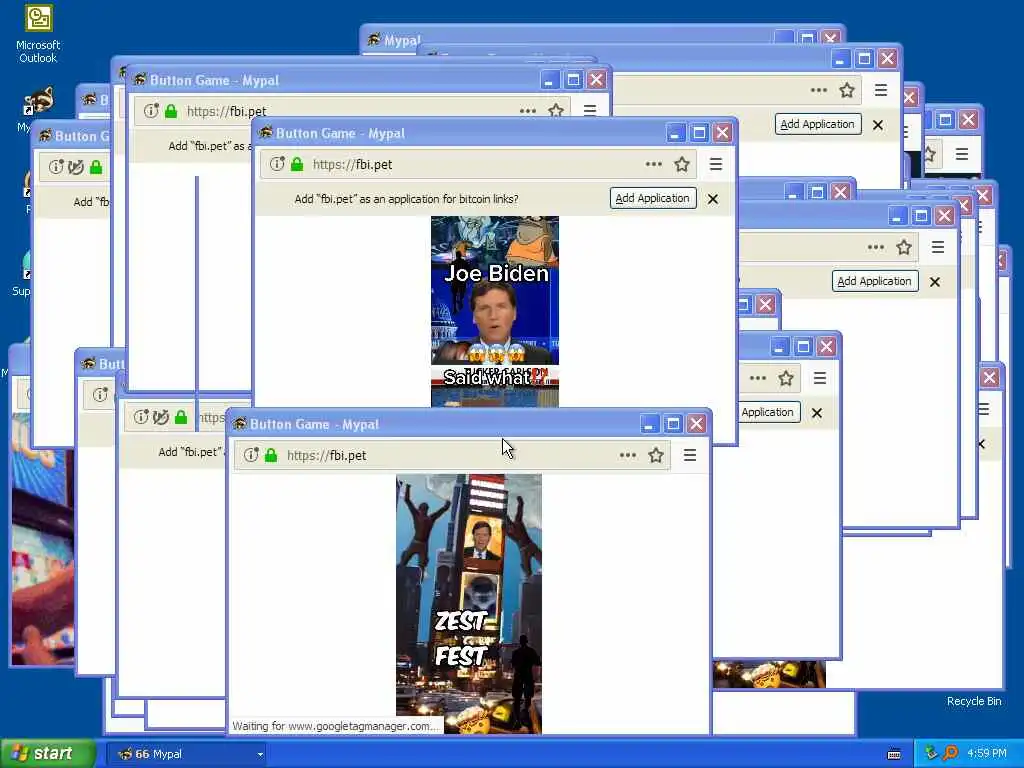Click the padlock in the topmost-left Button Game window
1024x768 pixels.
pos(171,111)
